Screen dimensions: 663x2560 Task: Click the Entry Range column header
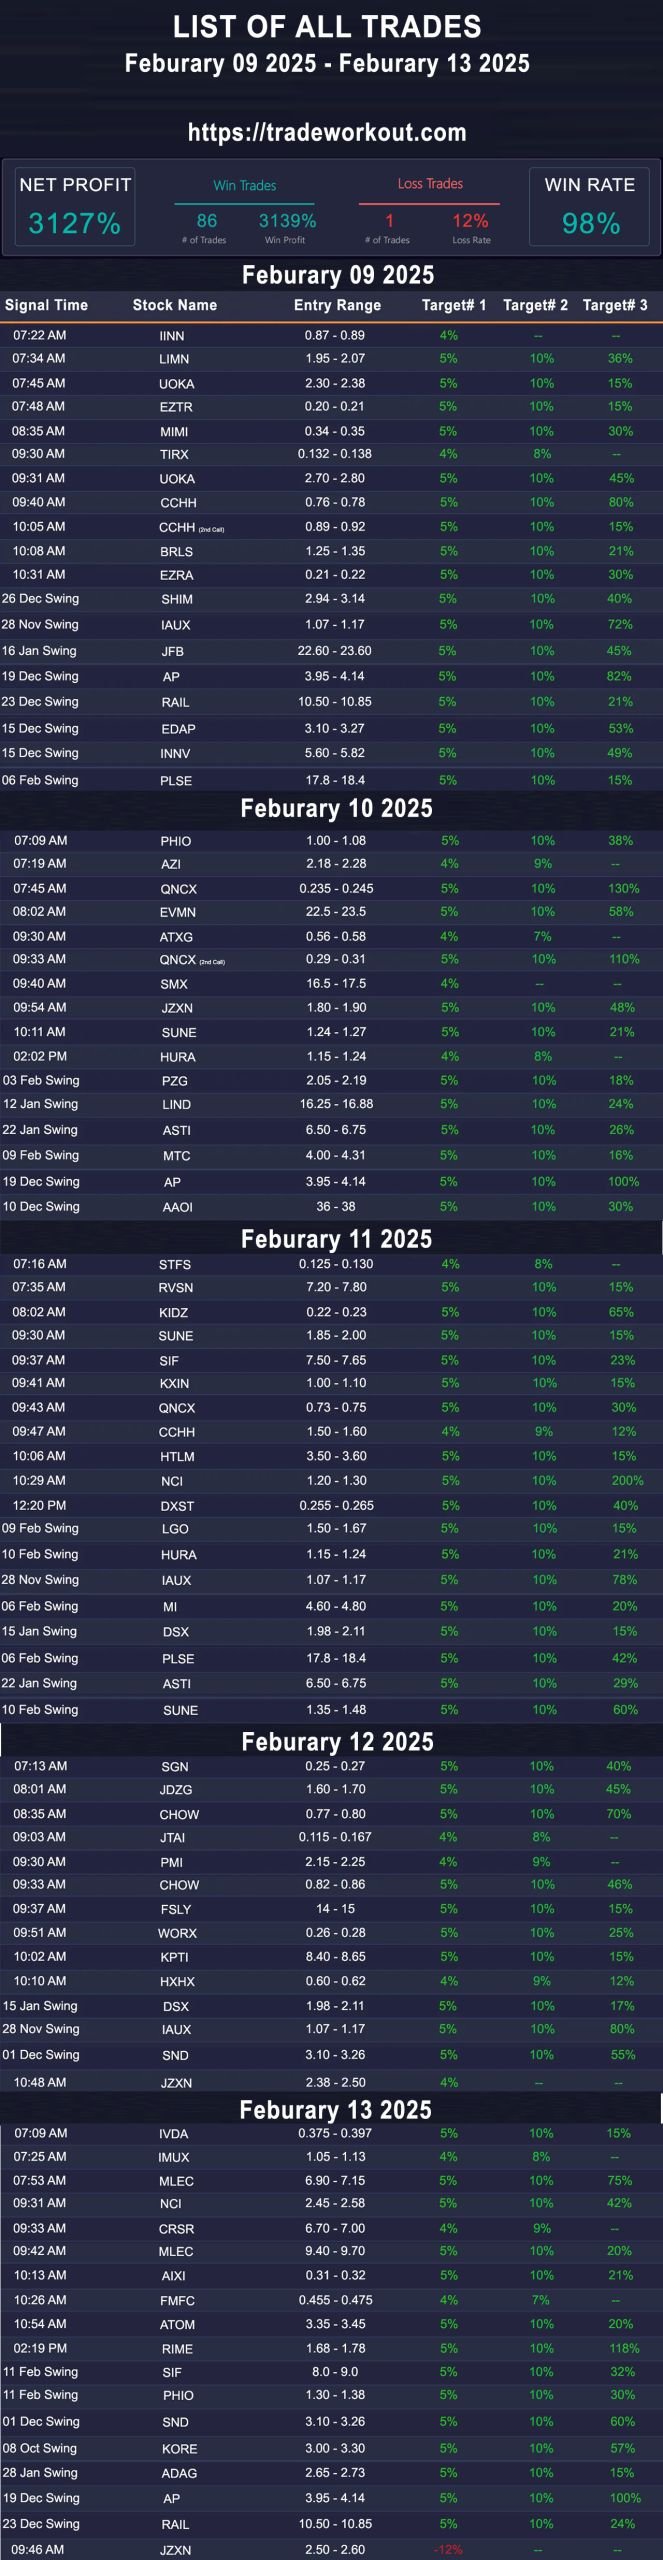coord(337,305)
